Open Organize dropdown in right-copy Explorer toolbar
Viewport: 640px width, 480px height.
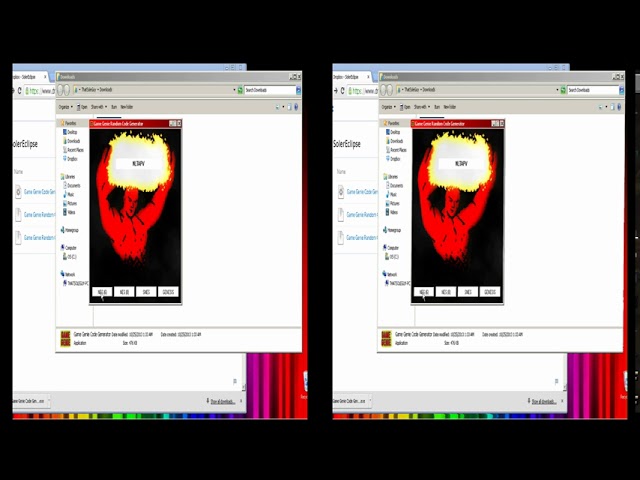point(388,107)
